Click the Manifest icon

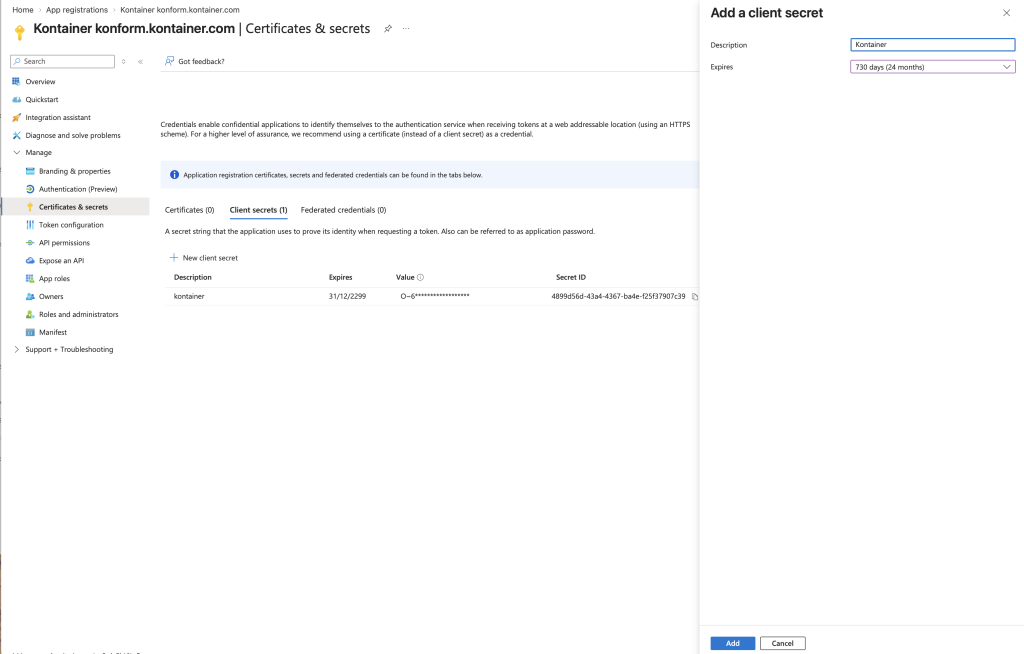(x=30, y=333)
